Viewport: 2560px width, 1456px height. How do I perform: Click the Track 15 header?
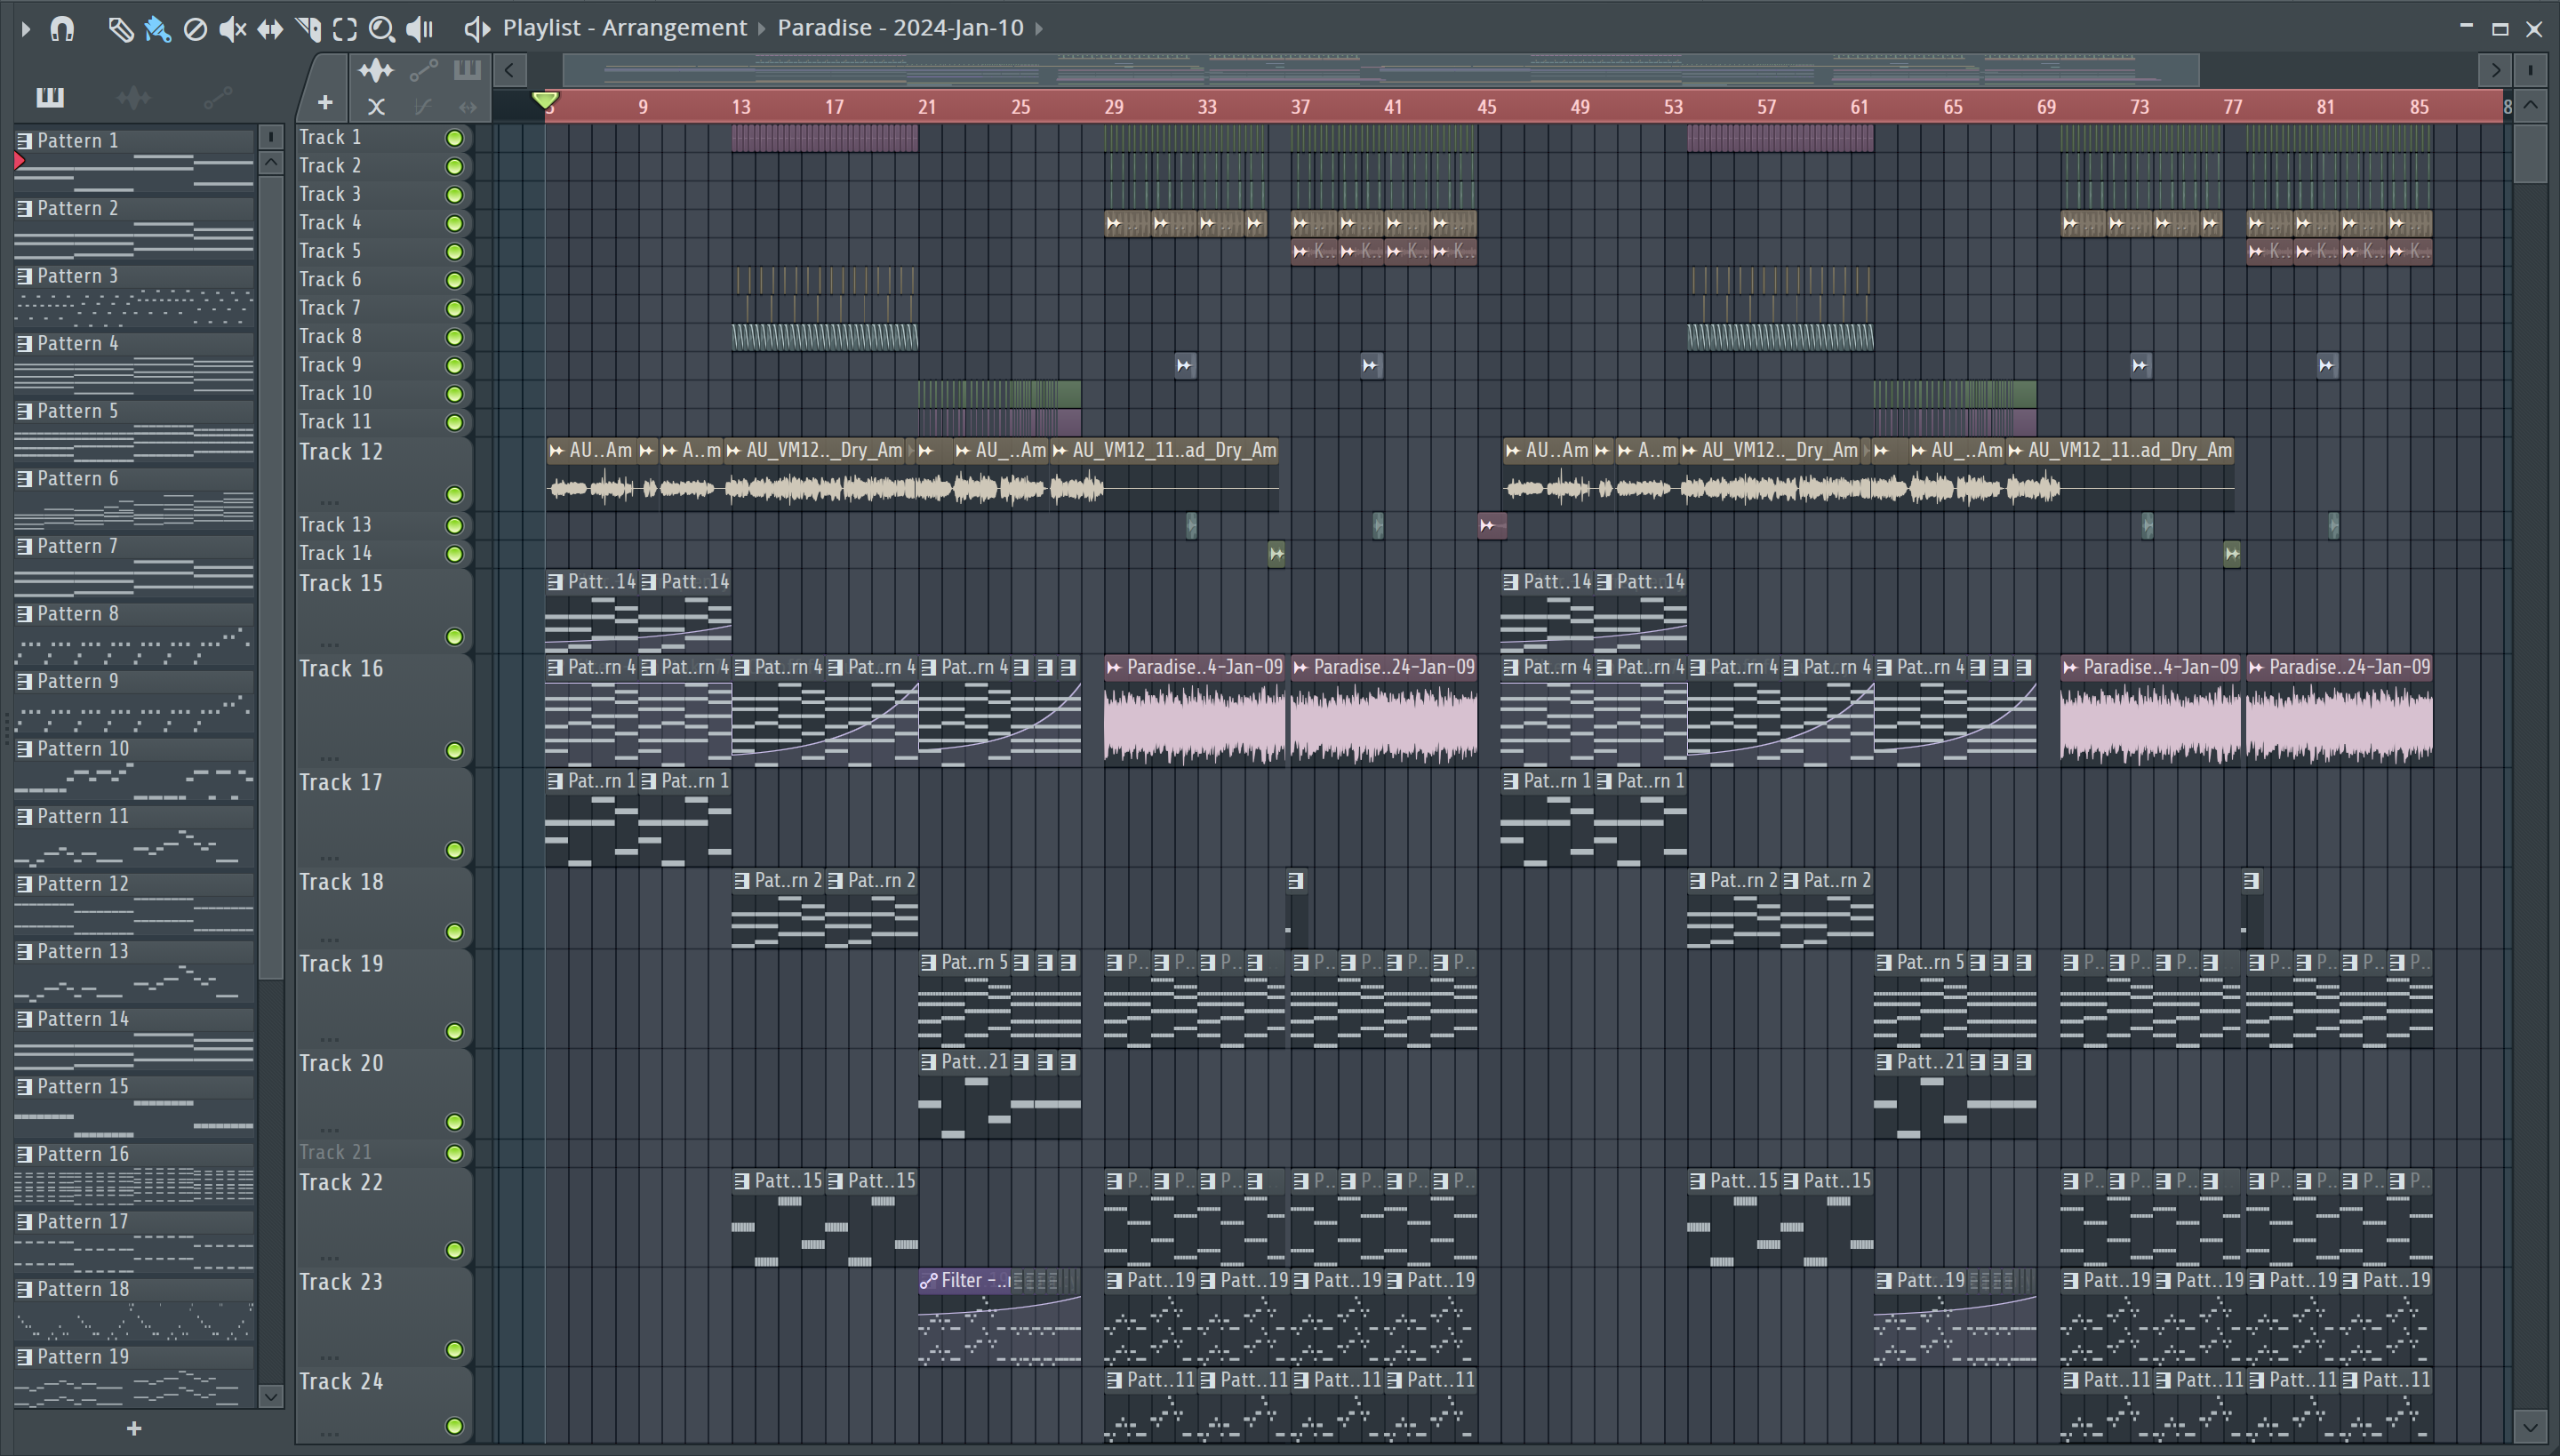[383, 610]
